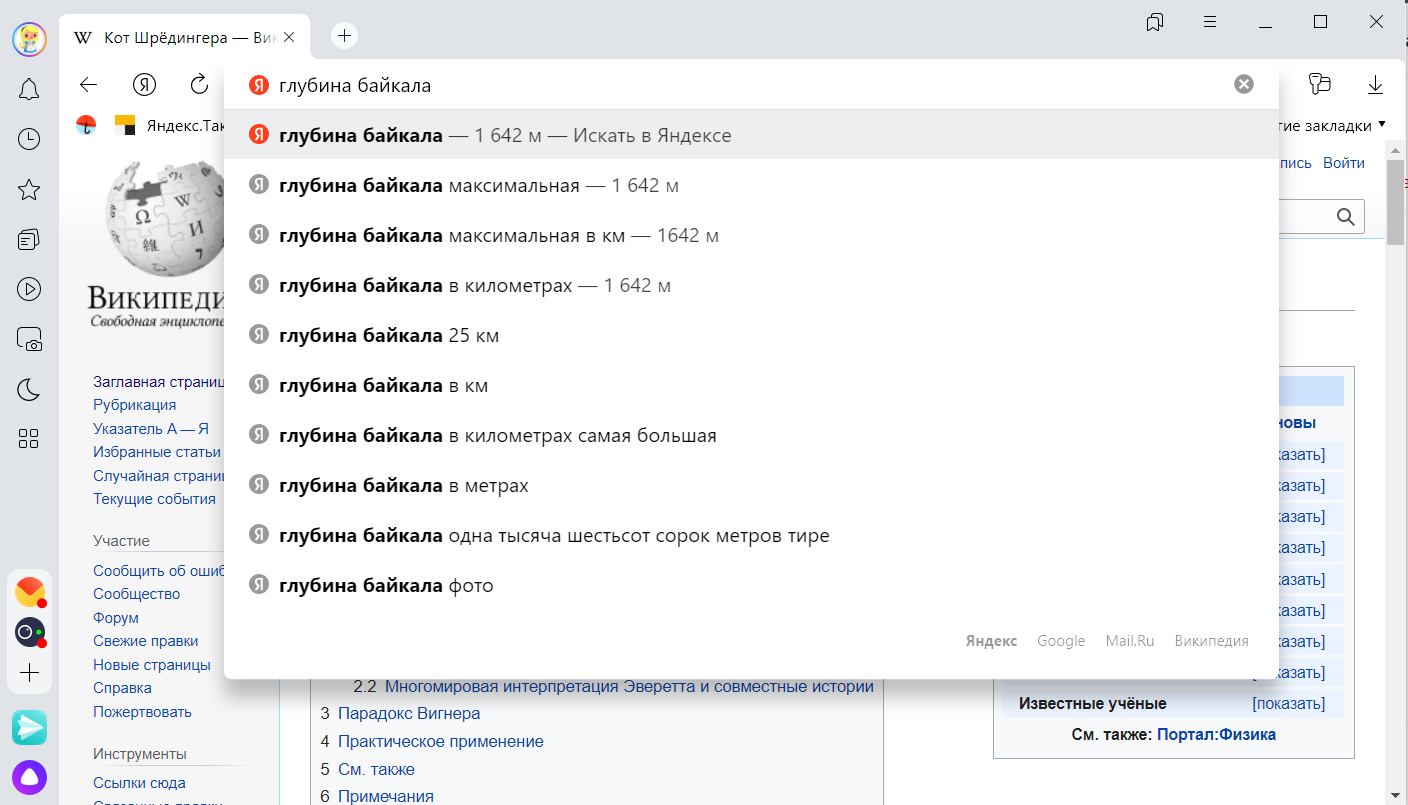The width and height of the screenshot is (1408, 805).
Task: Open Свежие правки link
Action: (146, 641)
